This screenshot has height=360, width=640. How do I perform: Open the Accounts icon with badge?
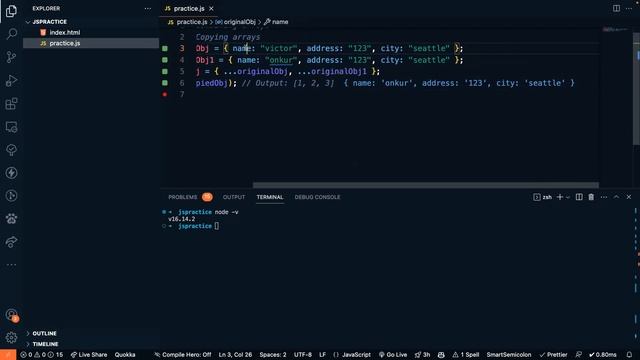click(11, 315)
